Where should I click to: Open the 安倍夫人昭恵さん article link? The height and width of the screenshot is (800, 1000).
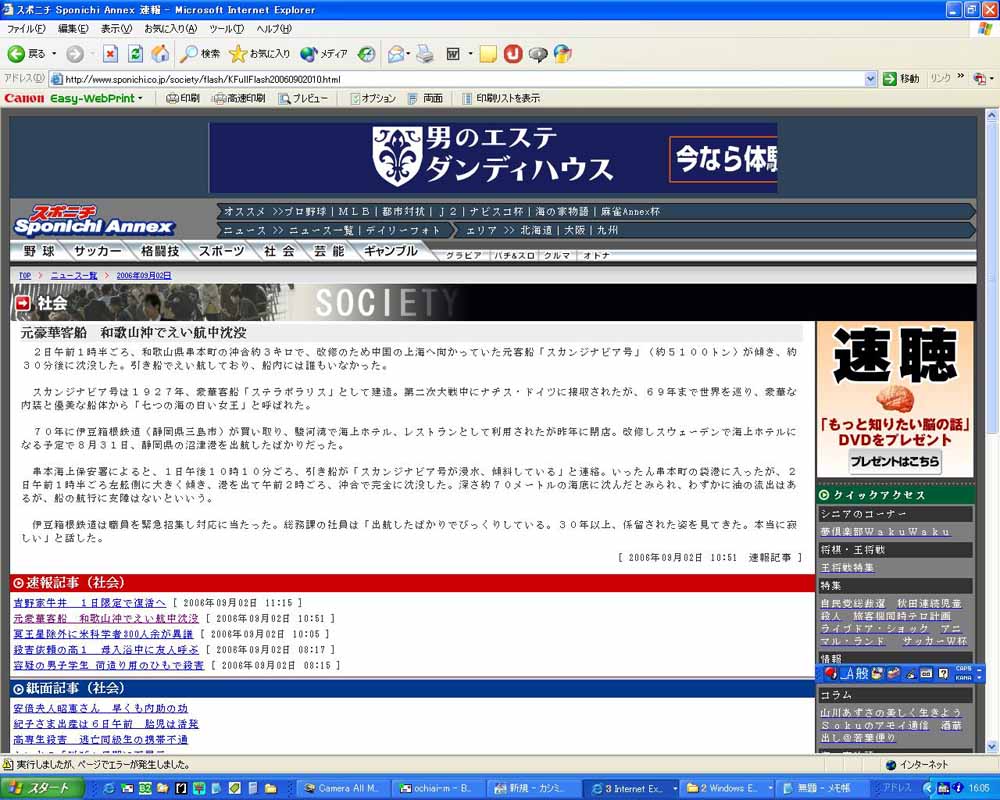tap(101, 708)
